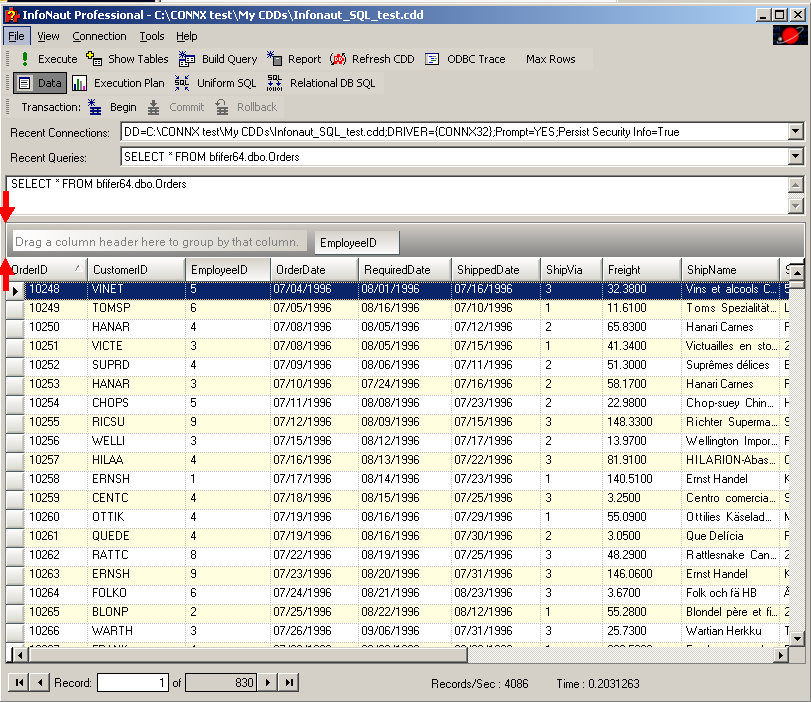This screenshot has width=811, height=702.
Task: Begin a new transaction
Action: point(113,107)
